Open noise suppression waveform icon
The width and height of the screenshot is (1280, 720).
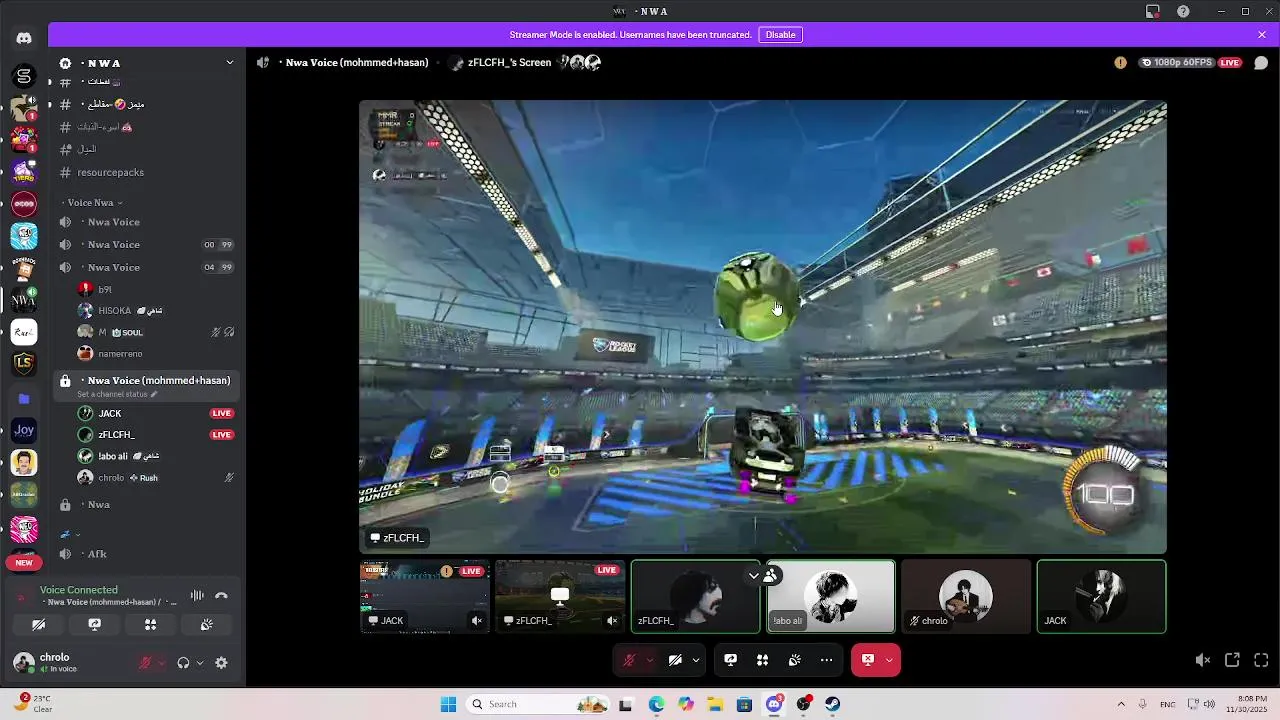click(x=197, y=596)
